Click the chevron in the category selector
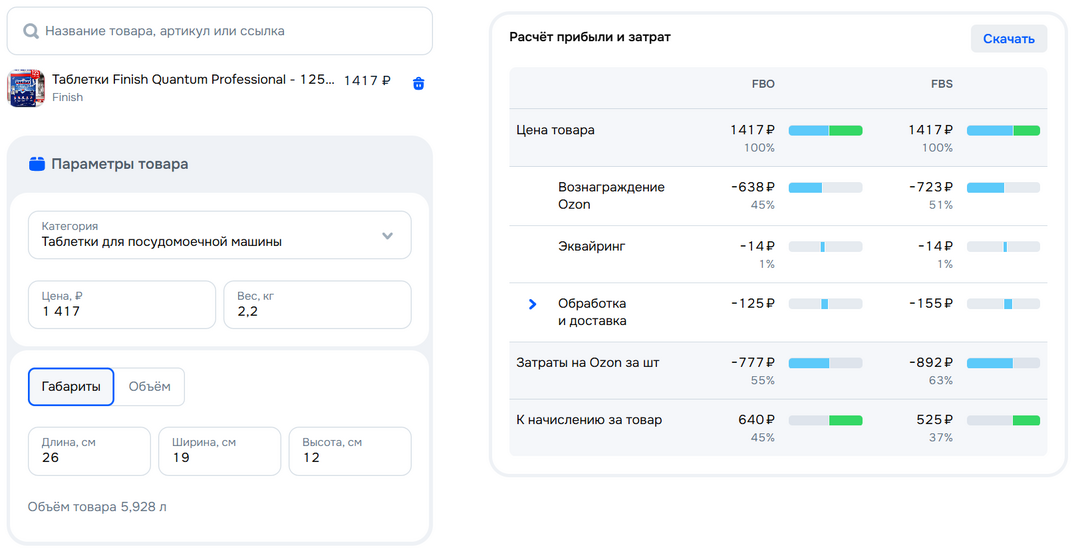Screen dimensions: 1090x559 coord(387,236)
